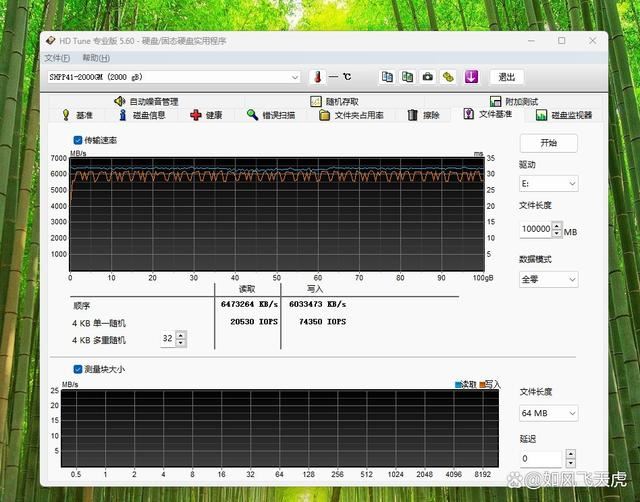The height and width of the screenshot is (502, 640).
Task: Decrease 文件长度 100000 MB value
Action: (x=557, y=233)
